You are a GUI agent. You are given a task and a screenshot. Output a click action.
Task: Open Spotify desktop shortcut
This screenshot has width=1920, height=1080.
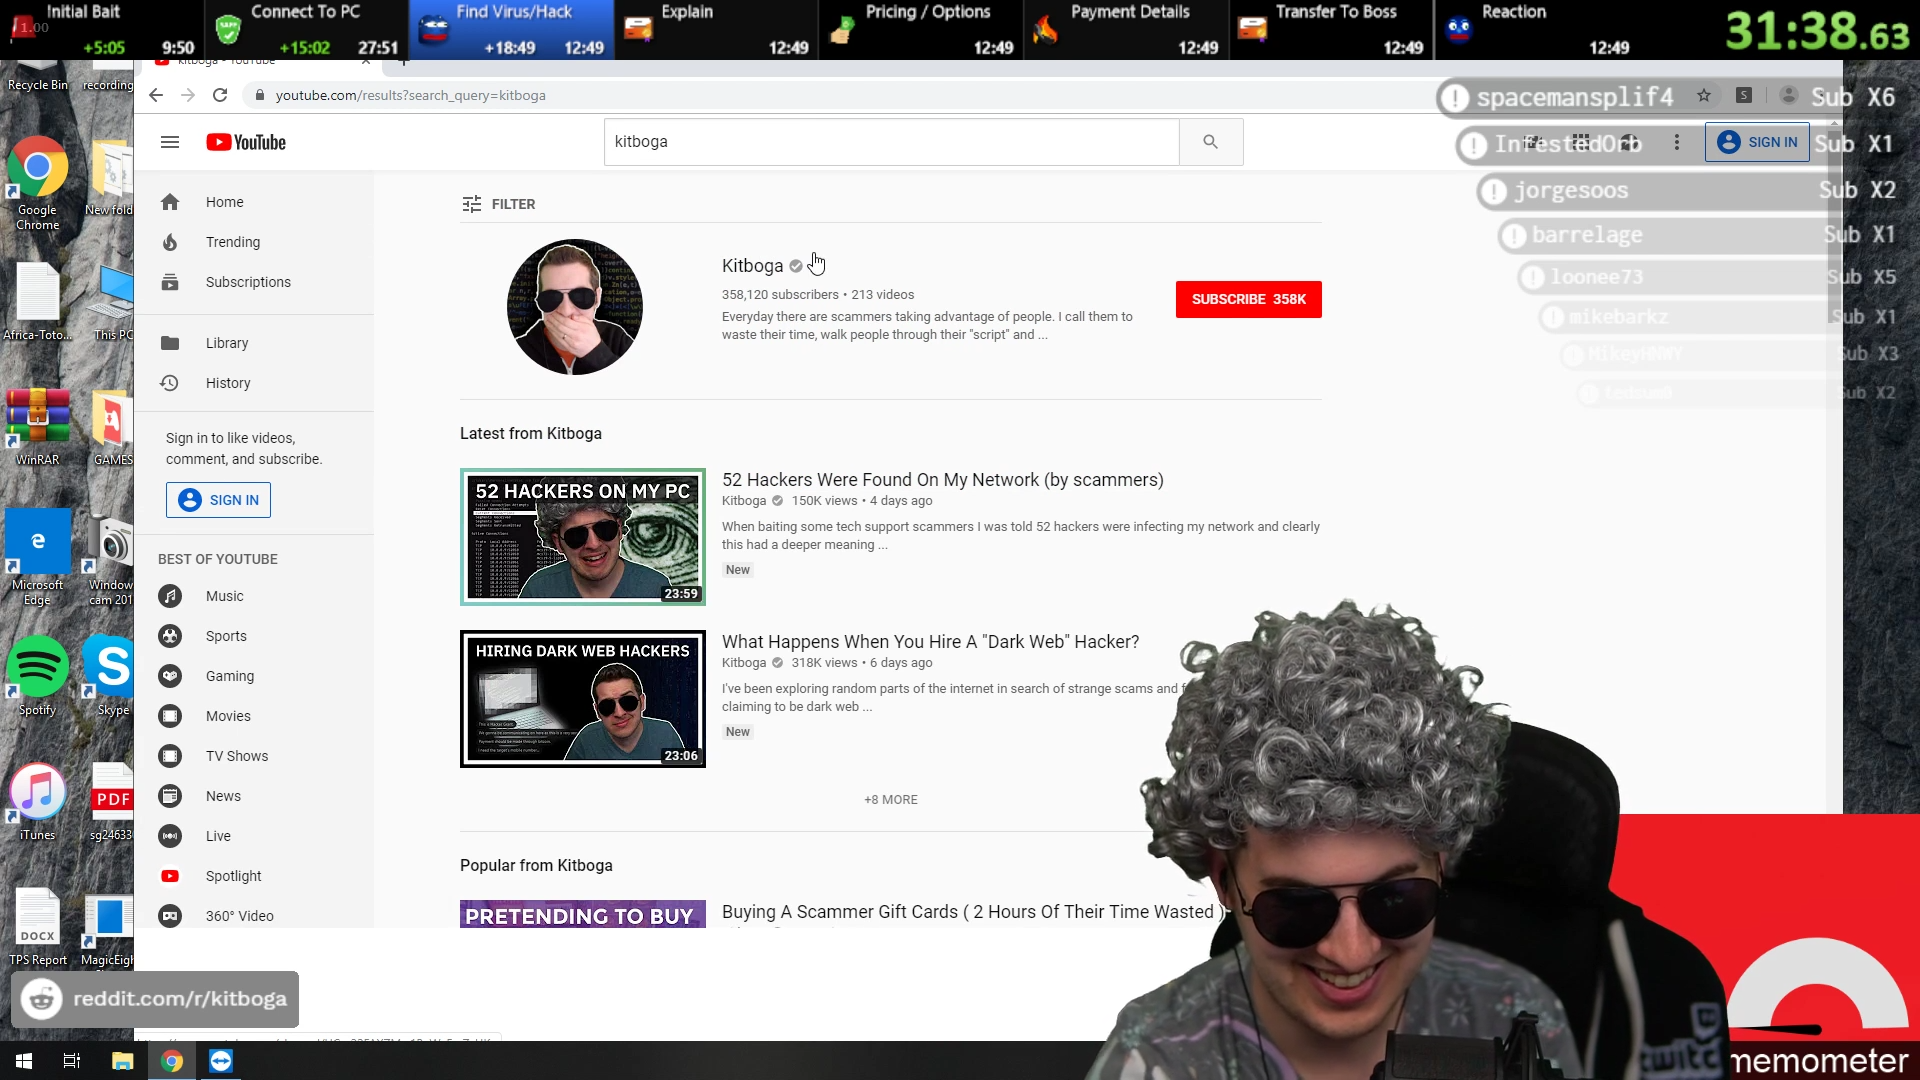pyautogui.click(x=37, y=676)
